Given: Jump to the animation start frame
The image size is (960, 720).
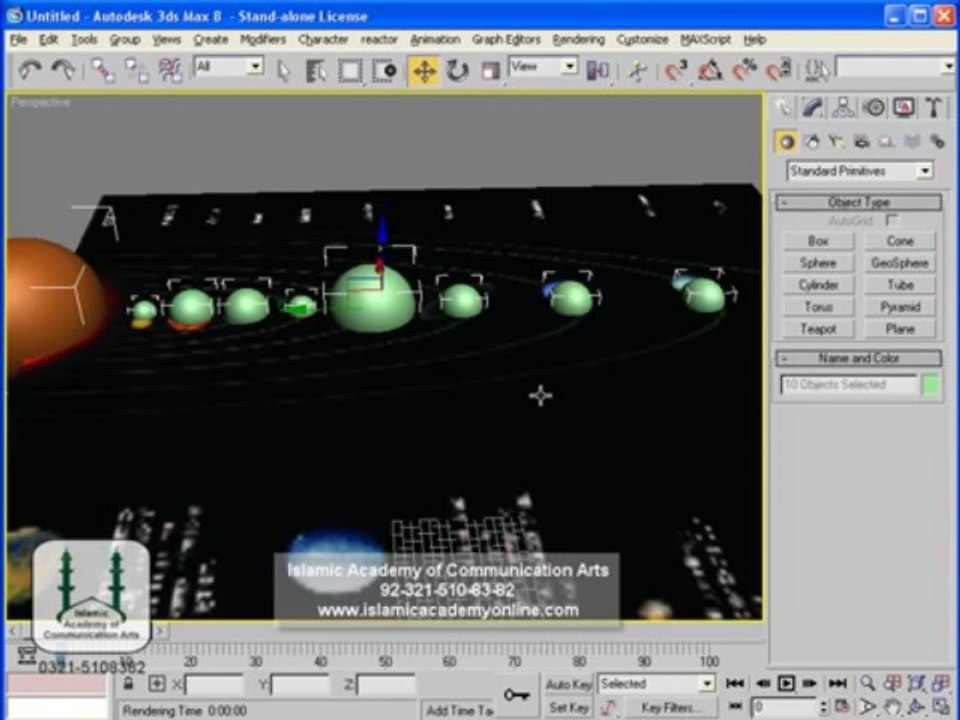Looking at the screenshot, I should point(735,683).
